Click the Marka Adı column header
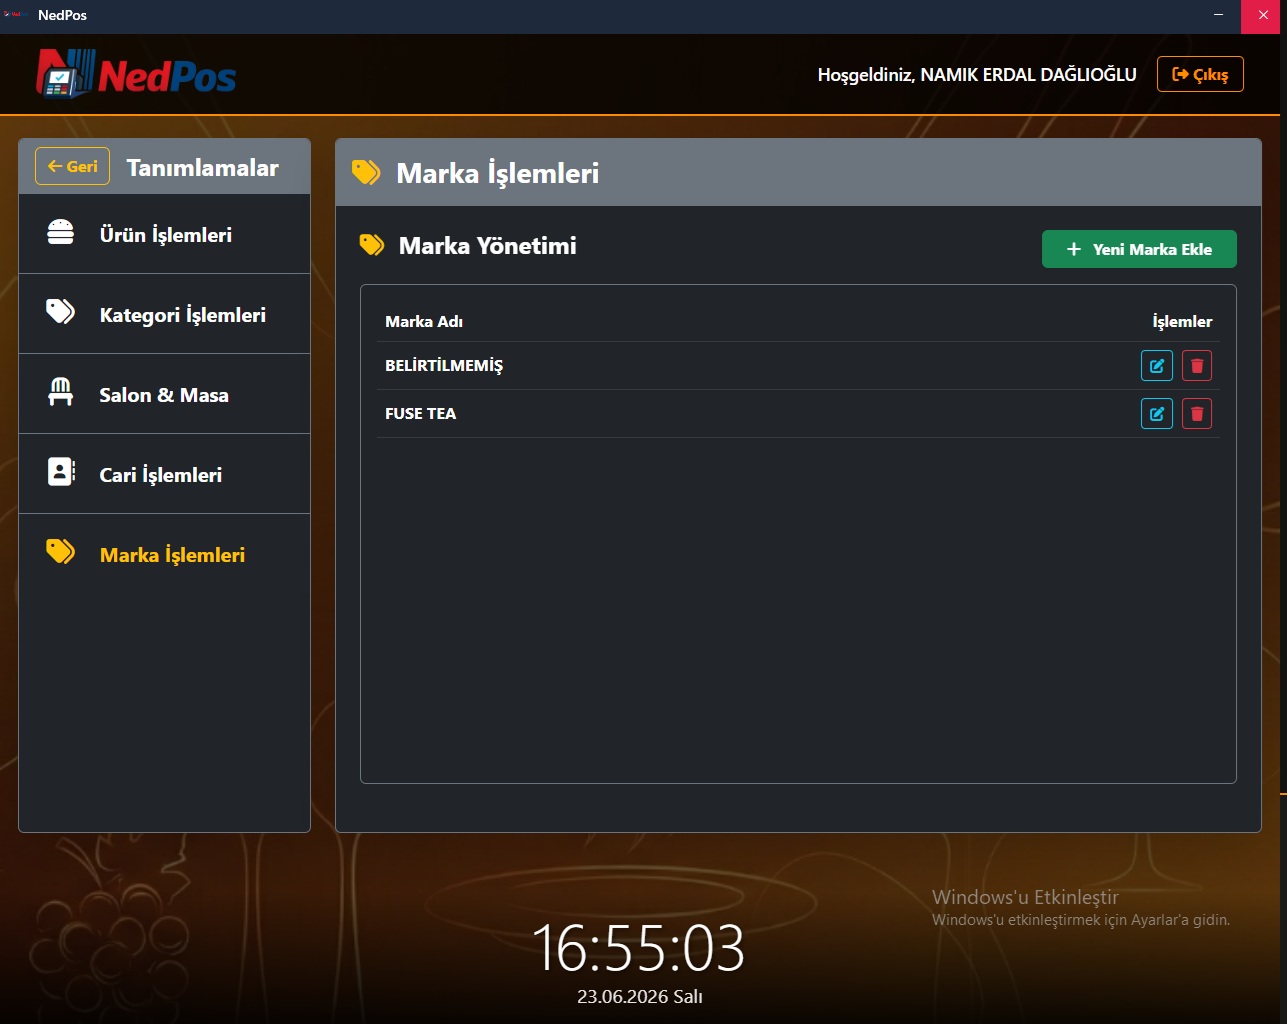This screenshot has height=1024, width=1287. pos(424,322)
